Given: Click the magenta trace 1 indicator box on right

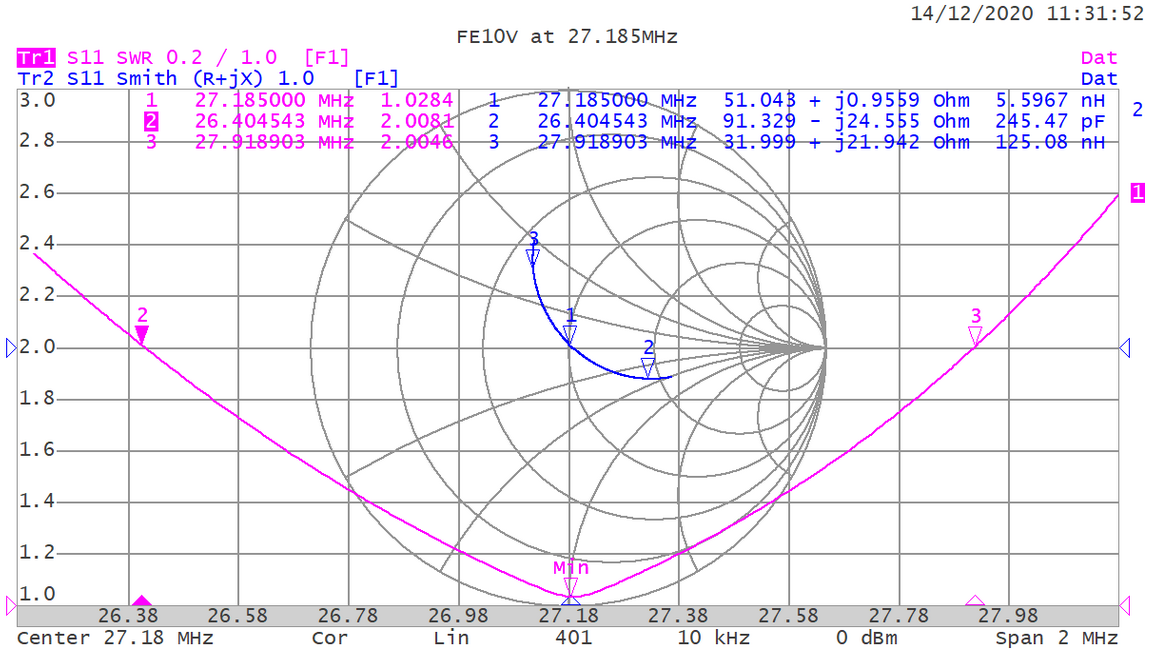Looking at the screenshot, I should click(1138, 192).
